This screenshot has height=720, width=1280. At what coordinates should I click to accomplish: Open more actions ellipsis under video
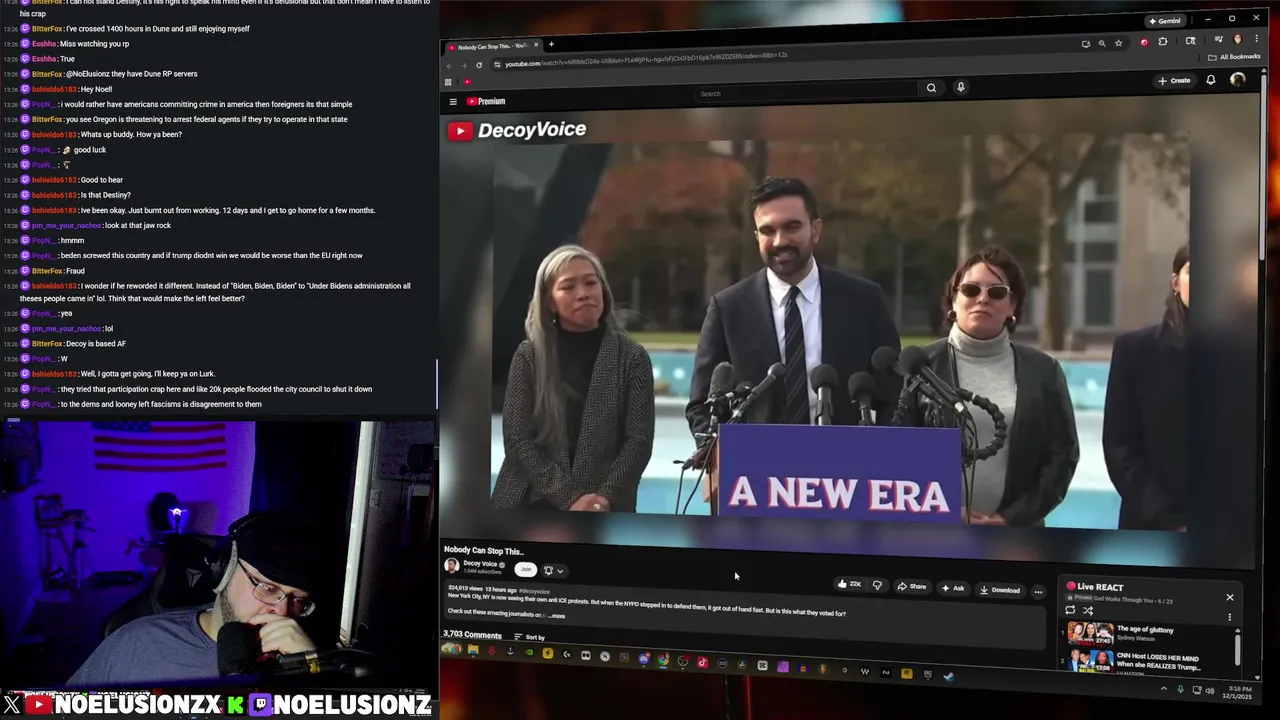click(1038, 592)
